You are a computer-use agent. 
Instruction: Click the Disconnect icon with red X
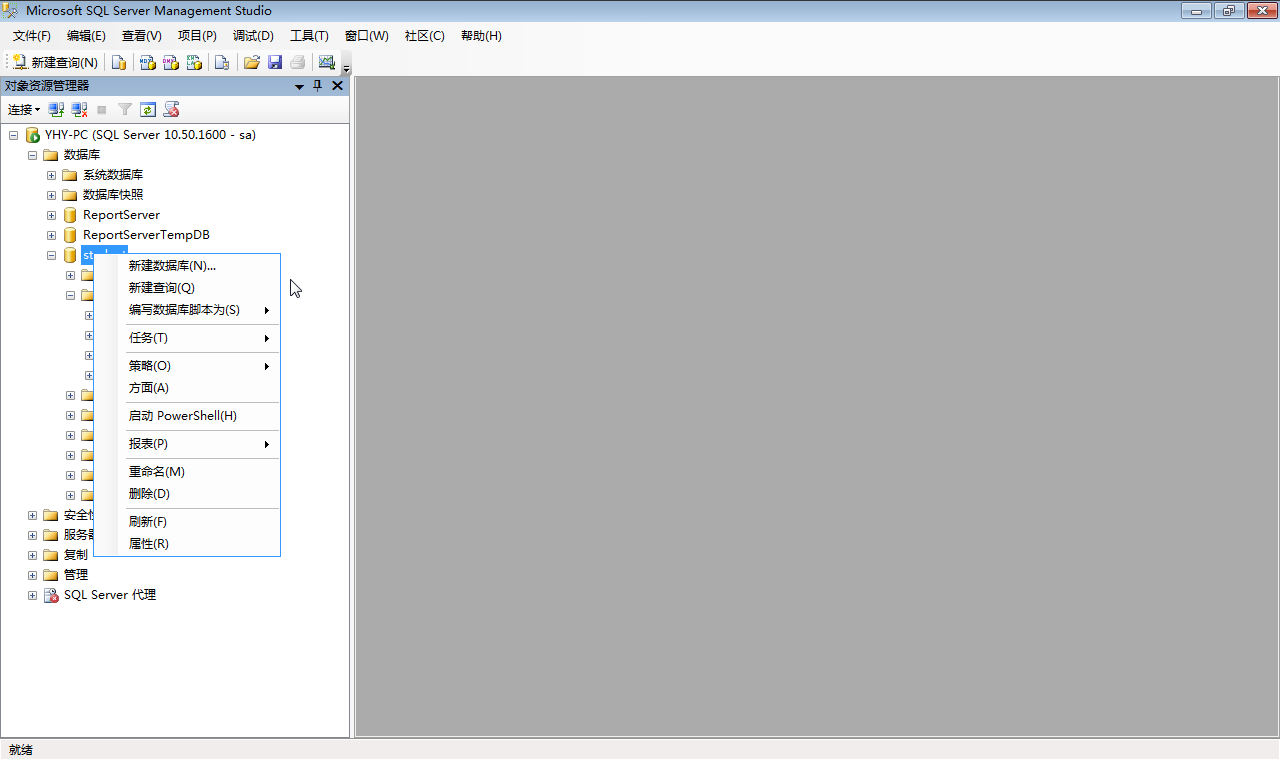click(x=79, y=110)
